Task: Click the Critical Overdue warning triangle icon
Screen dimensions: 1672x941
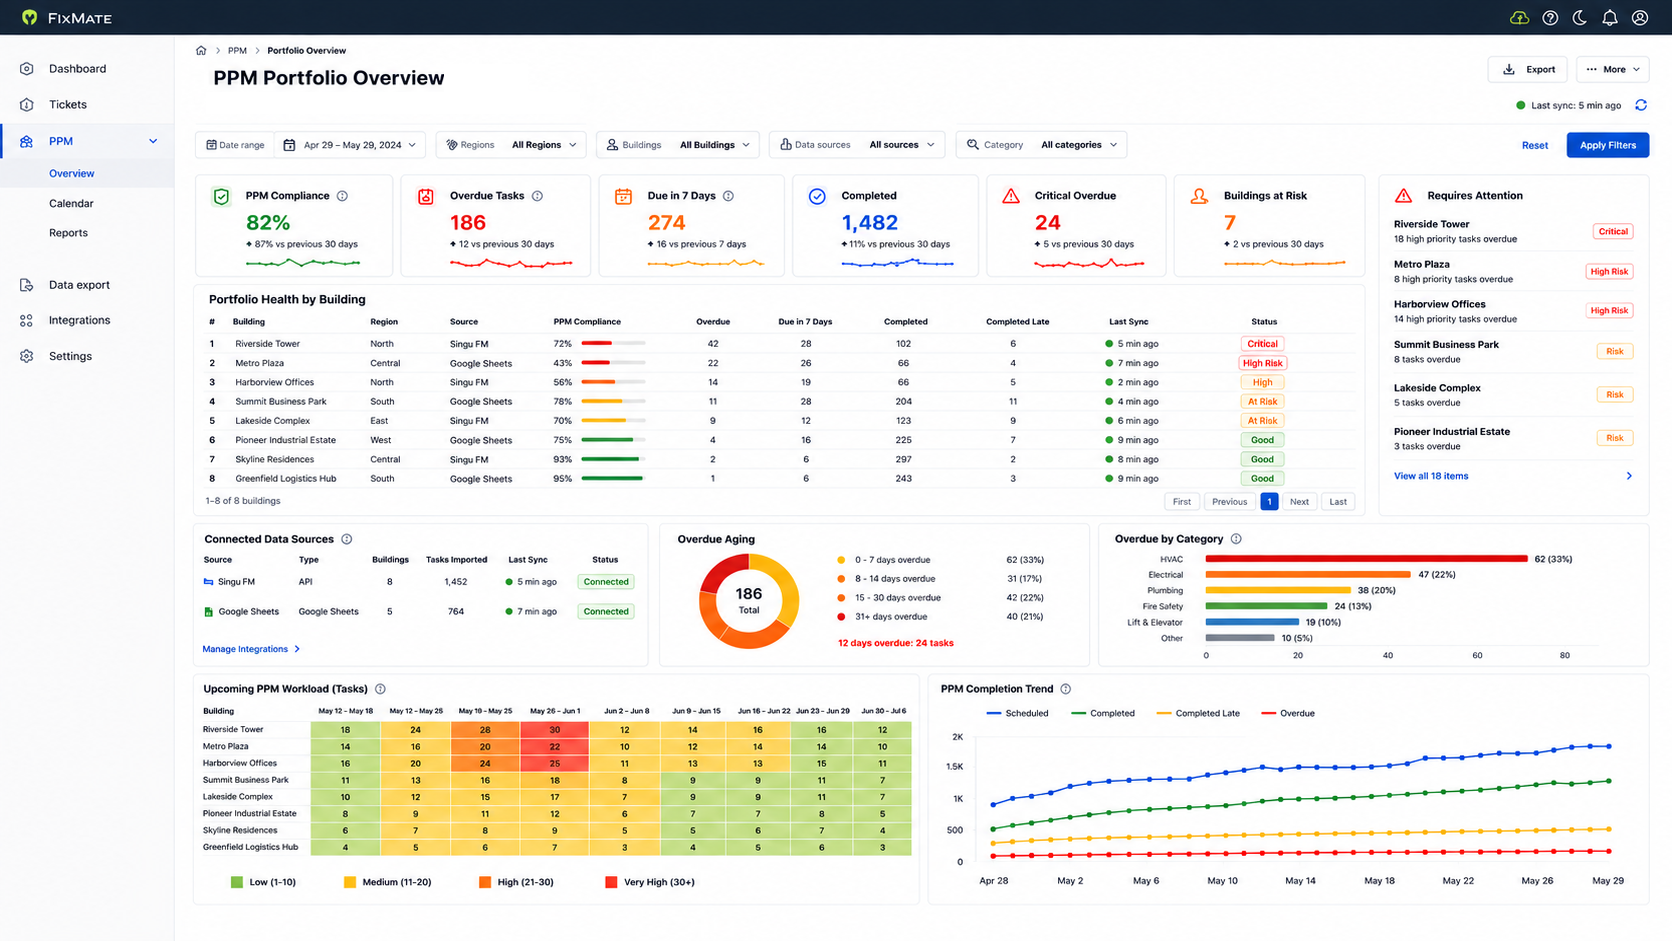Action: 1011,196
